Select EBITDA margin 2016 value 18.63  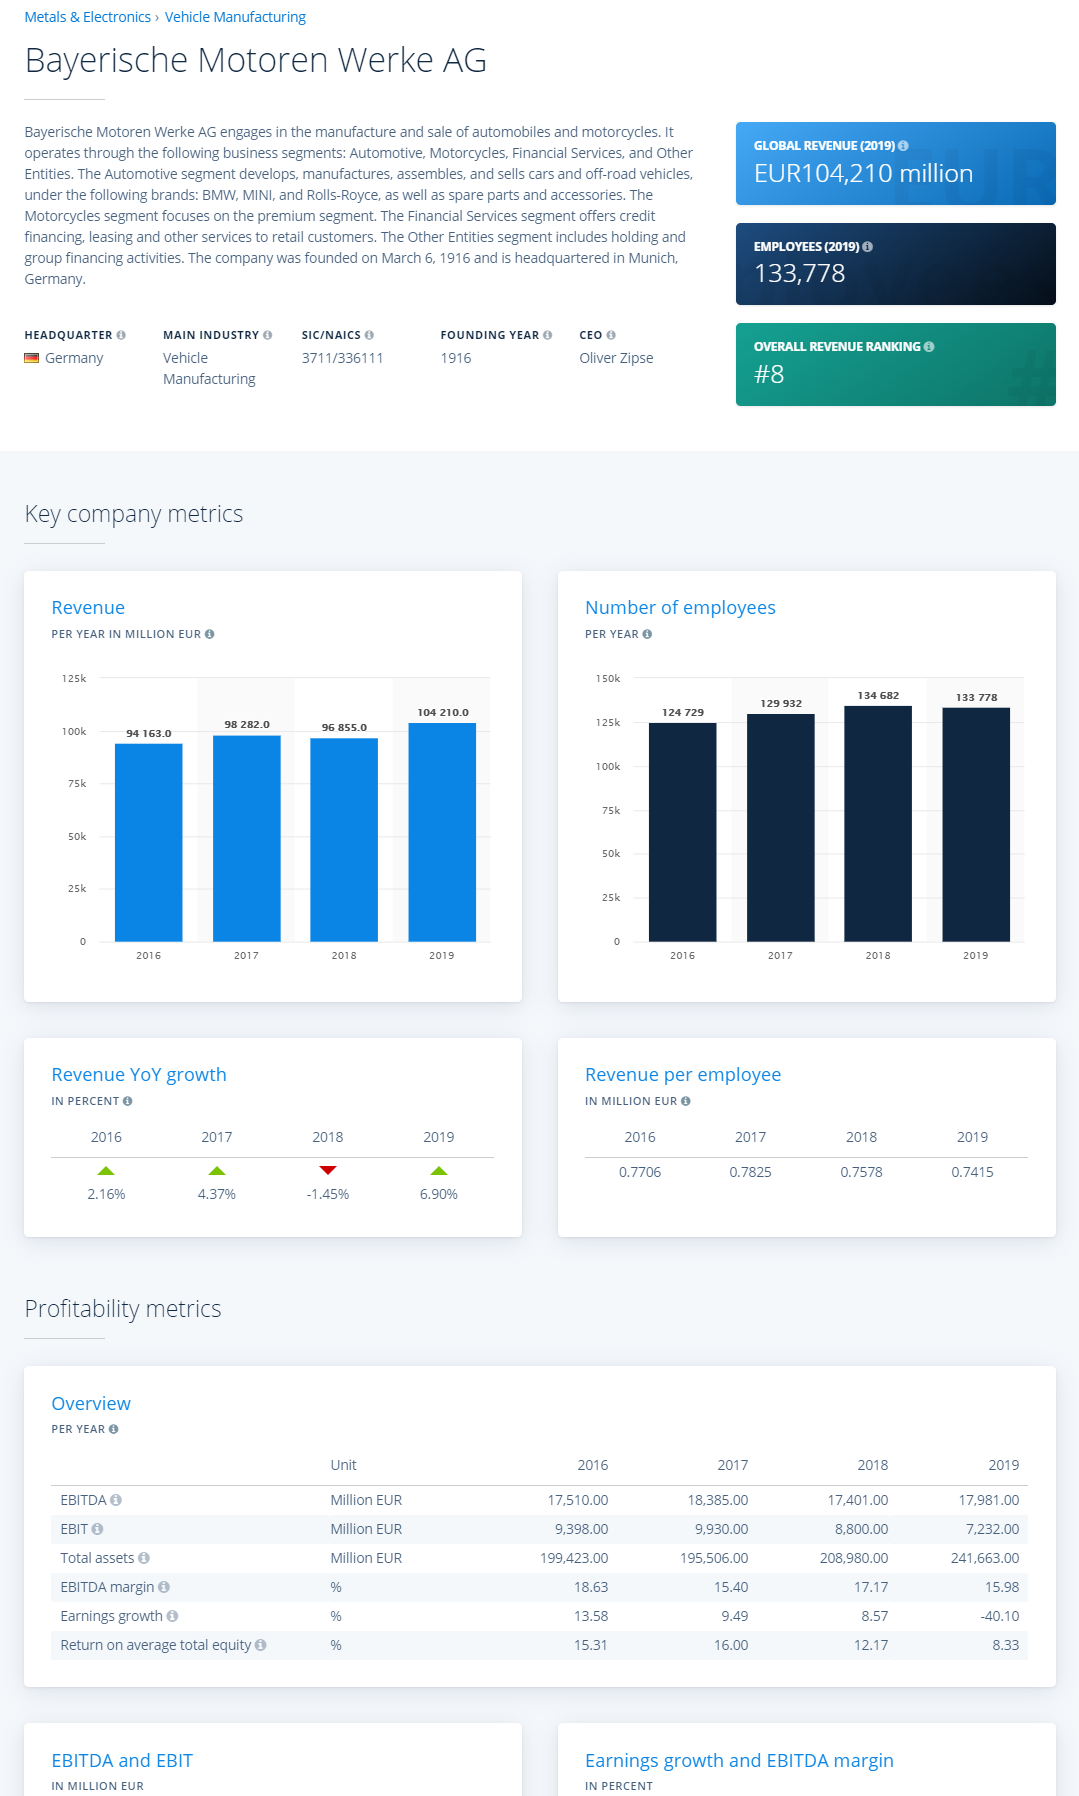click(x=591, y=1587)
